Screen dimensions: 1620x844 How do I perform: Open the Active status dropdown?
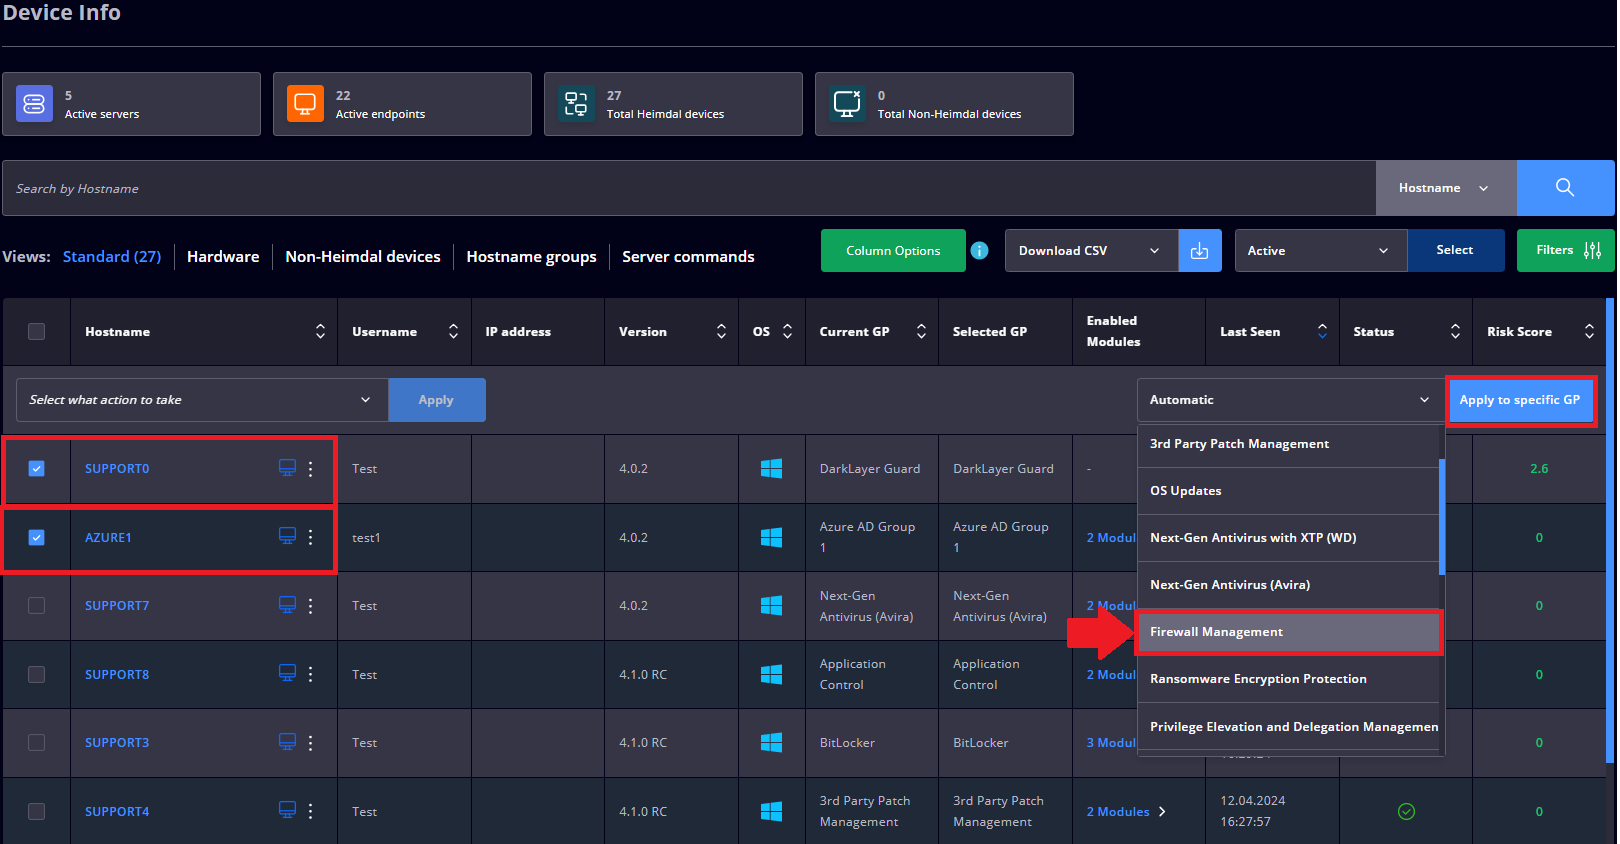[1320, 251]
